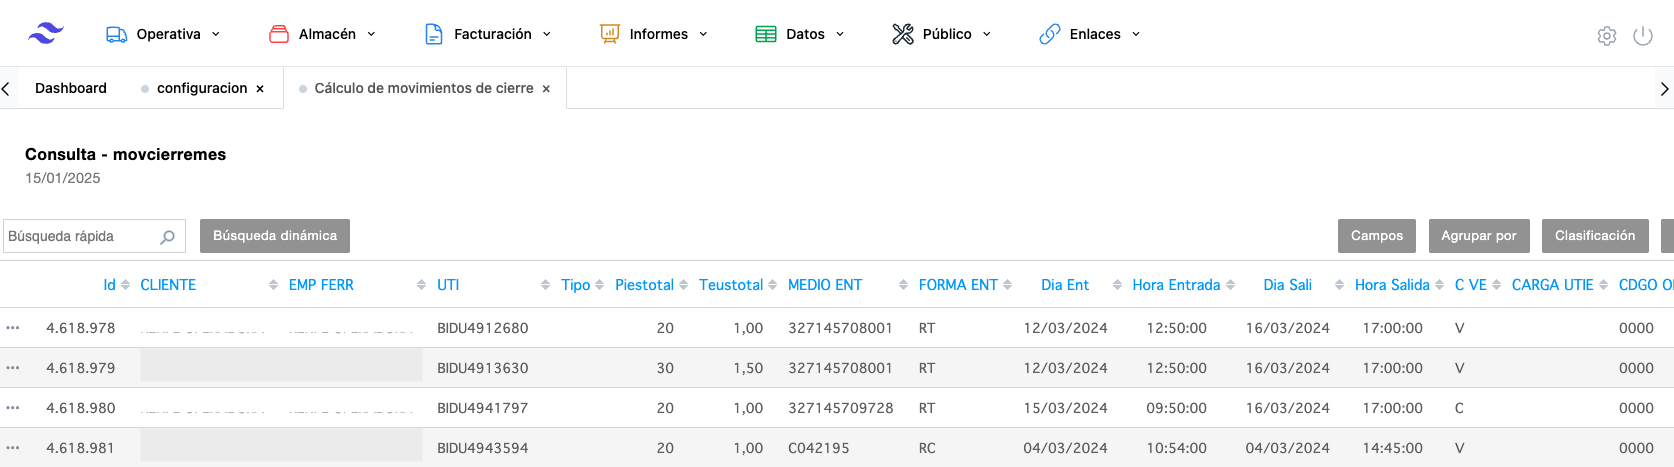
Task: Open the settings gear icon
Action: (1606, 36)
